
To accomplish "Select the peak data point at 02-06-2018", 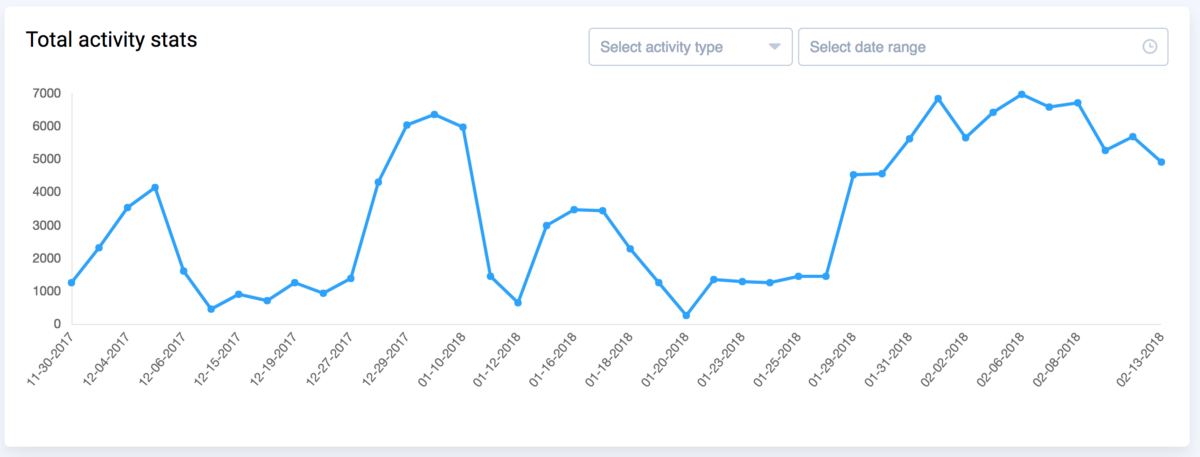I will 1021,94.
